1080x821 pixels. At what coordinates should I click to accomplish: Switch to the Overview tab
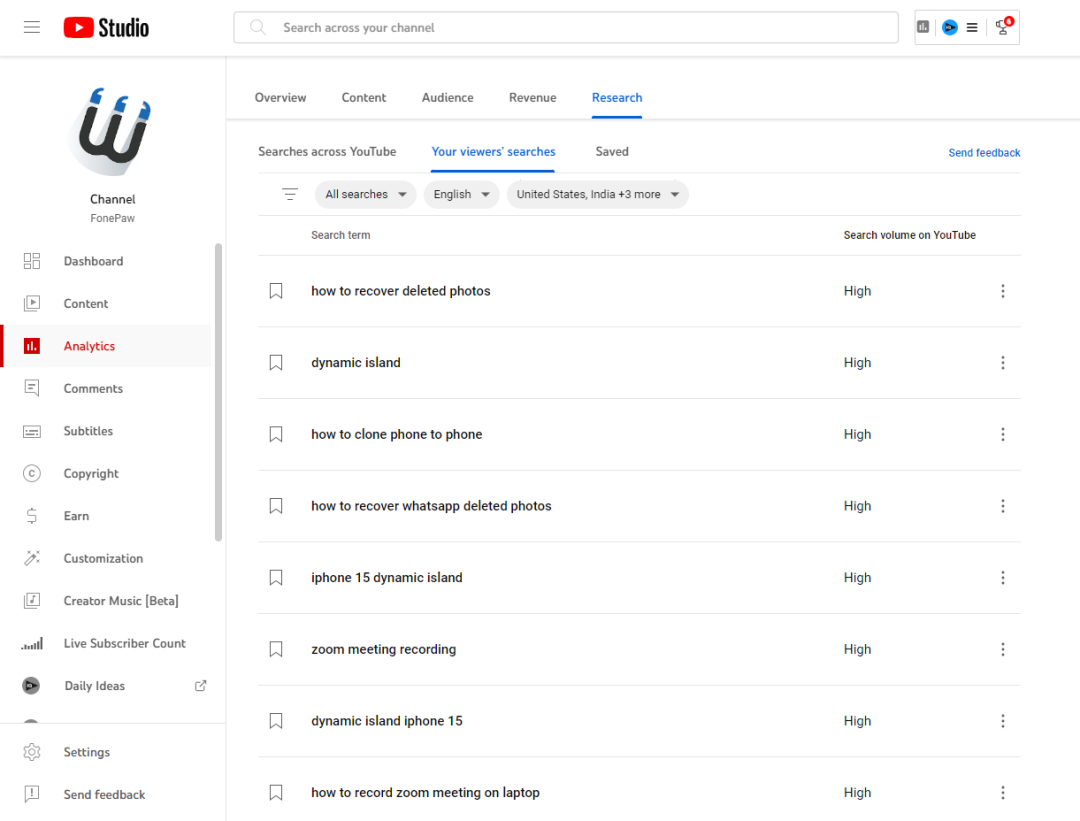(280, 98)
